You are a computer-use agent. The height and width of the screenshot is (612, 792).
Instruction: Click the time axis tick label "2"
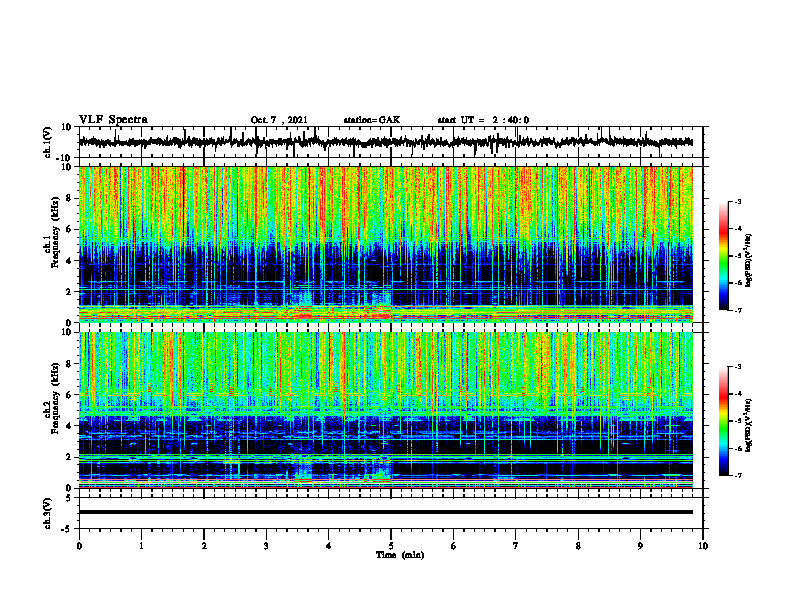[204, 546]
